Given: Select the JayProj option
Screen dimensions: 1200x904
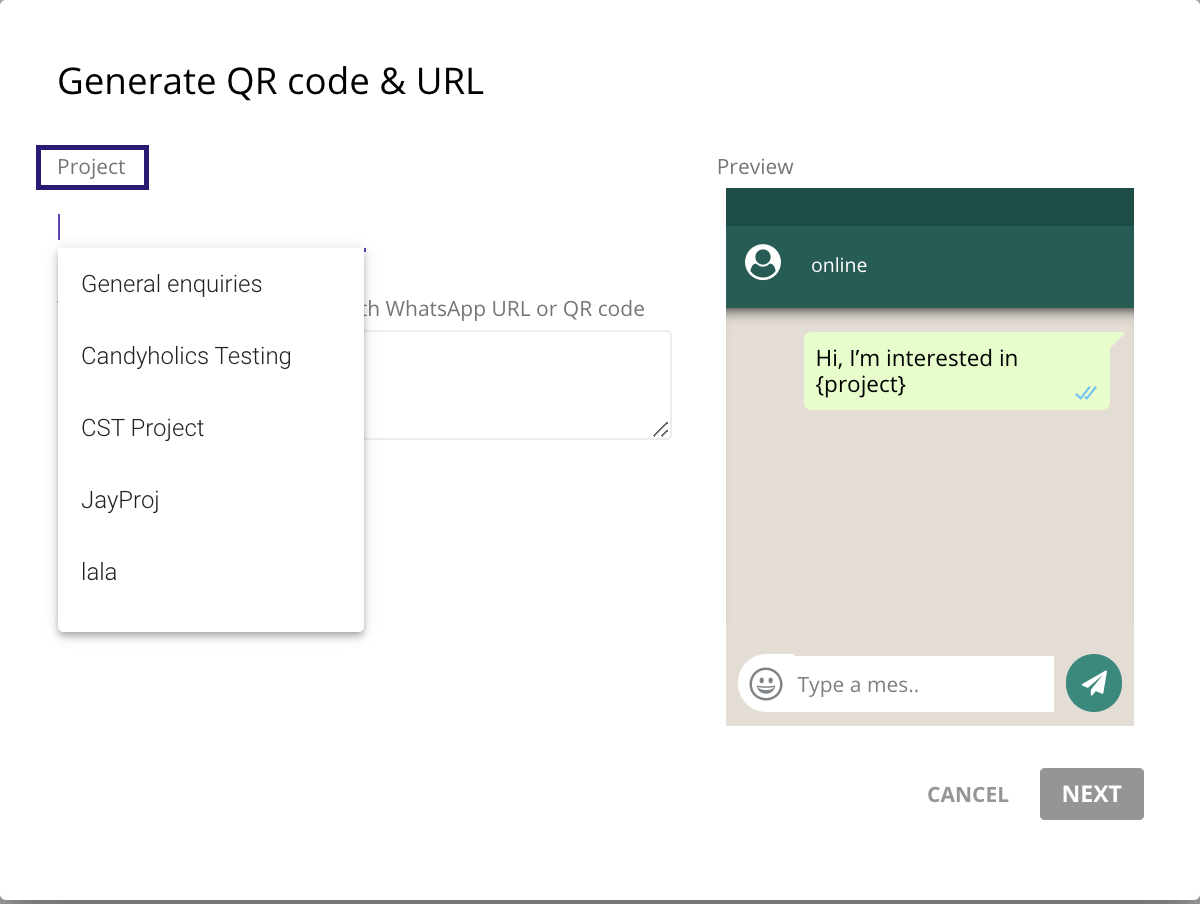Looking at the screenshot, I should point(120,500).
